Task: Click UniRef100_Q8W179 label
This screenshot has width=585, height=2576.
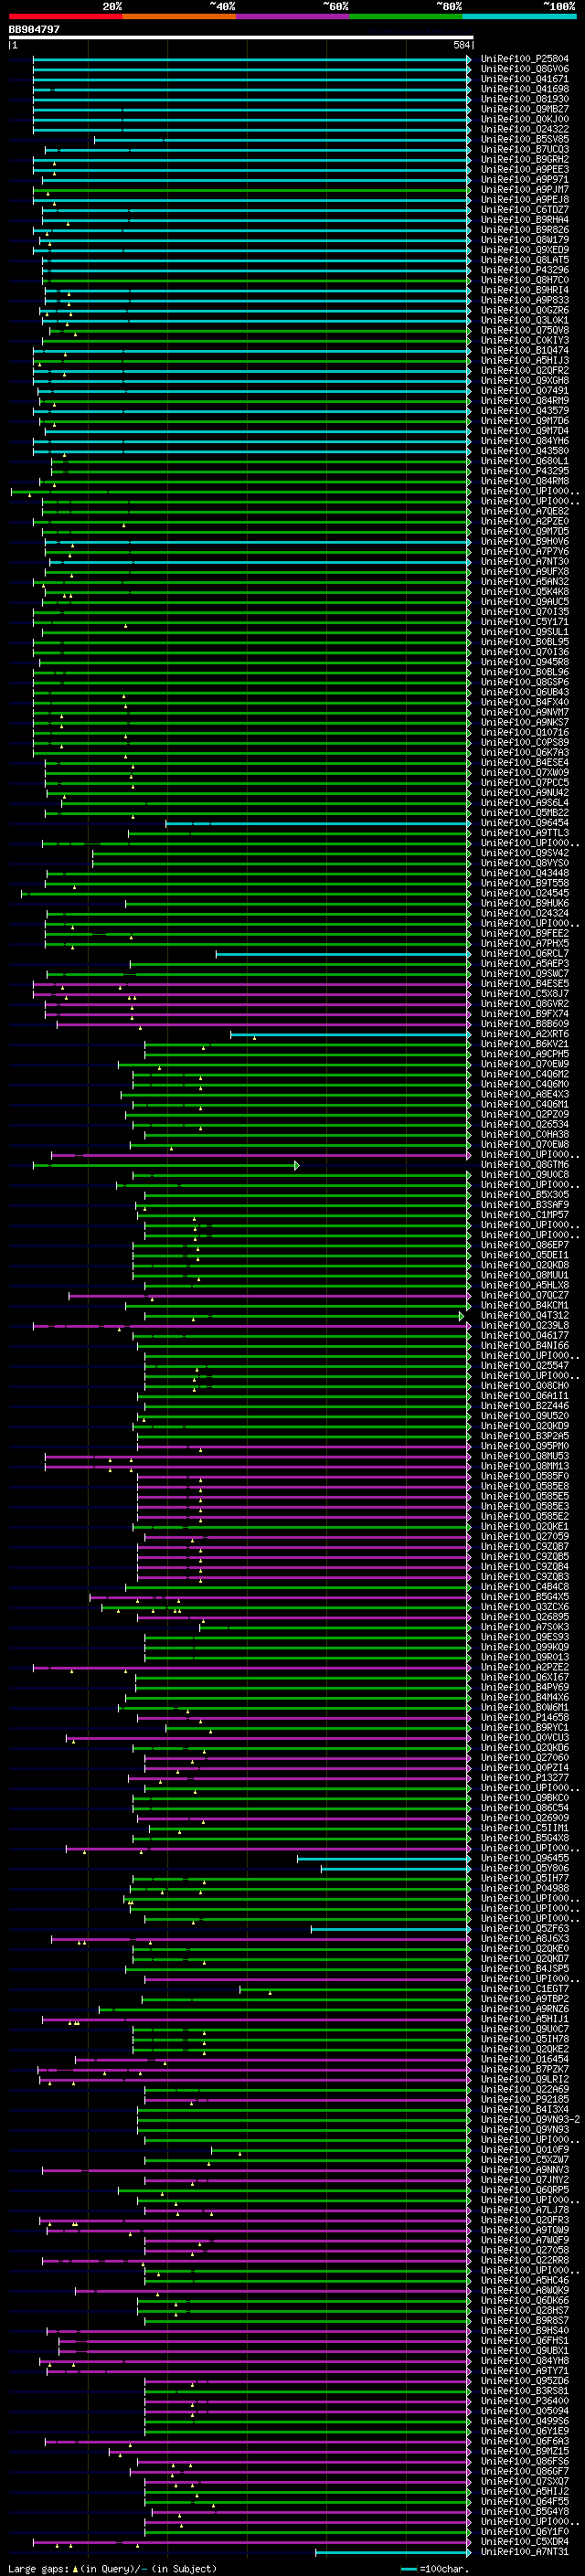Action: coord(524,240)
